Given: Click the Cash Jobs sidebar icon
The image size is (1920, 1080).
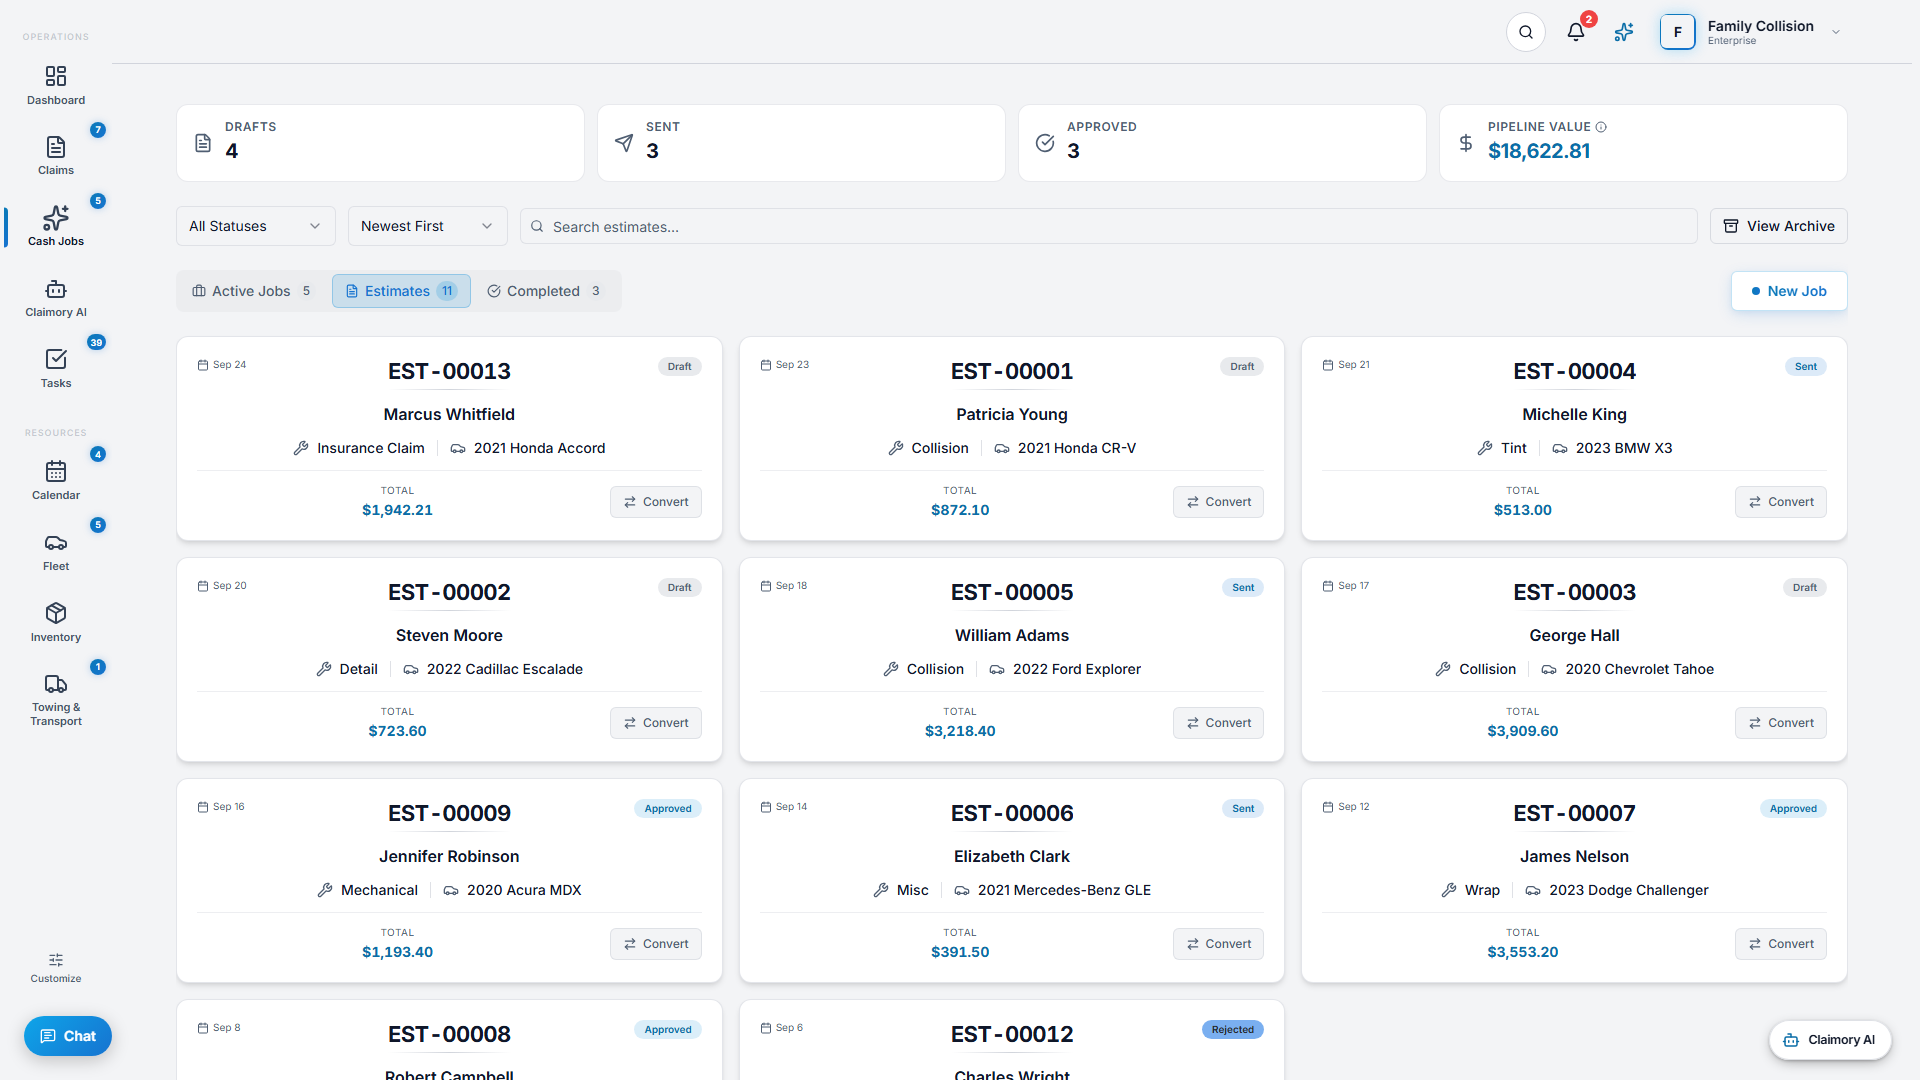Looking at the screenshot, I should coord(56,226).
